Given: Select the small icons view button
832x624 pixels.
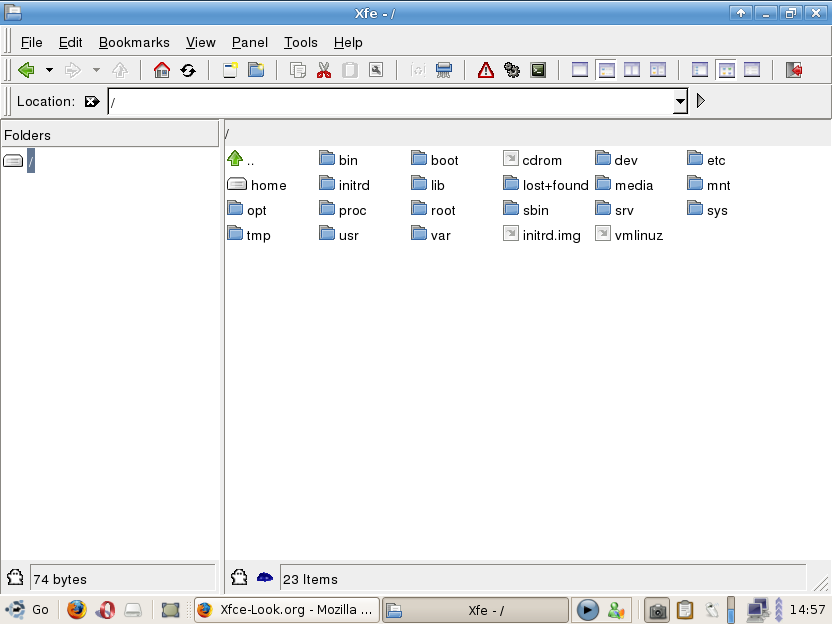Looking at the screenshot, I should click(x=726, y=70).
